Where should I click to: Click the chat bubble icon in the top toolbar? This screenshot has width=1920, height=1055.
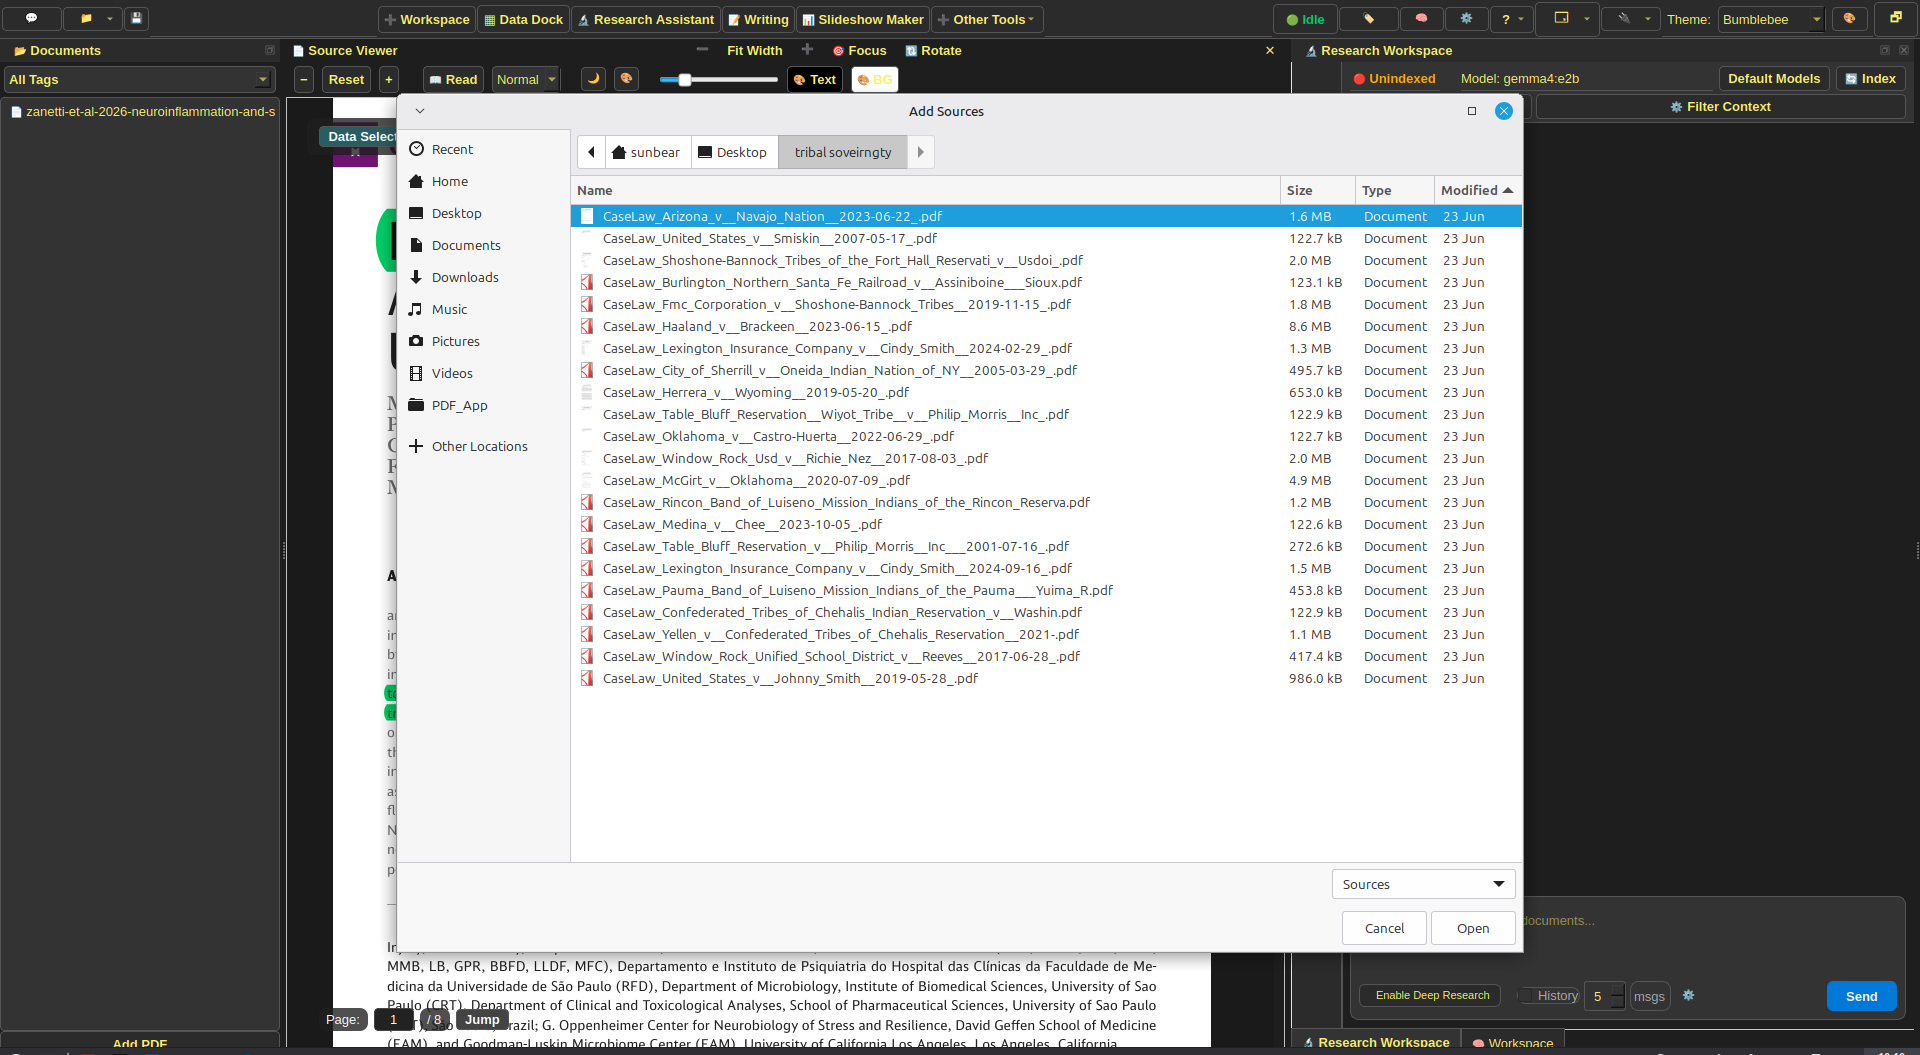(31, 18)
